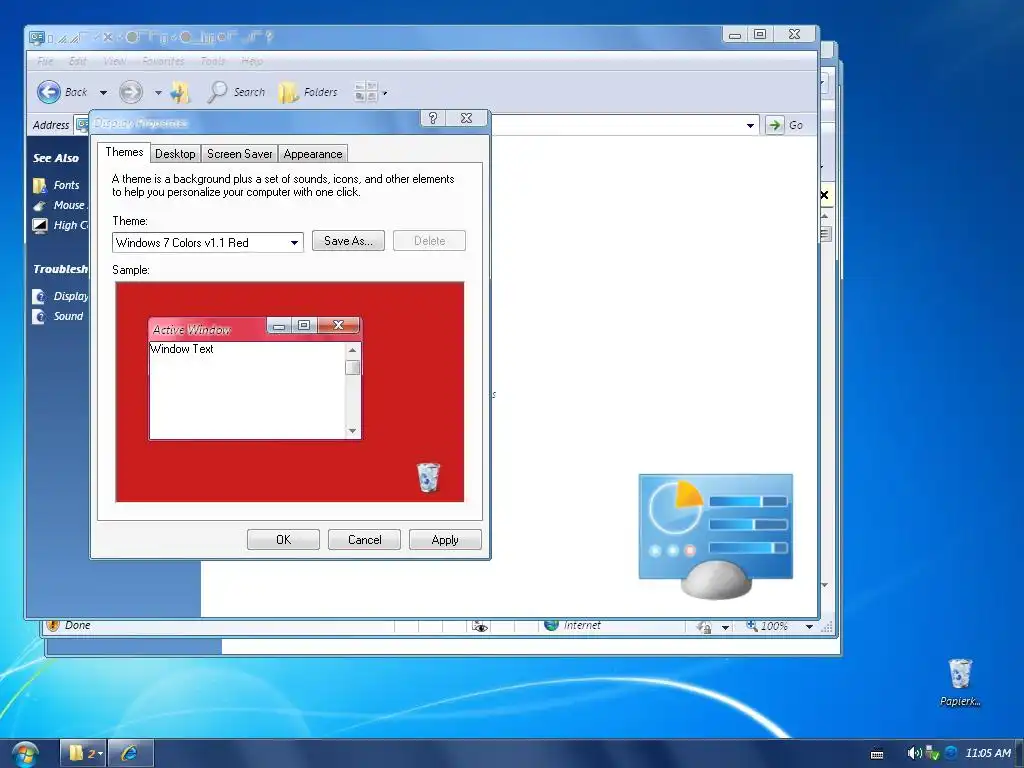This screenshot has width=1024, height=768.
Task: Expand the Forward button history arrow
Action: tap(158, 93)
